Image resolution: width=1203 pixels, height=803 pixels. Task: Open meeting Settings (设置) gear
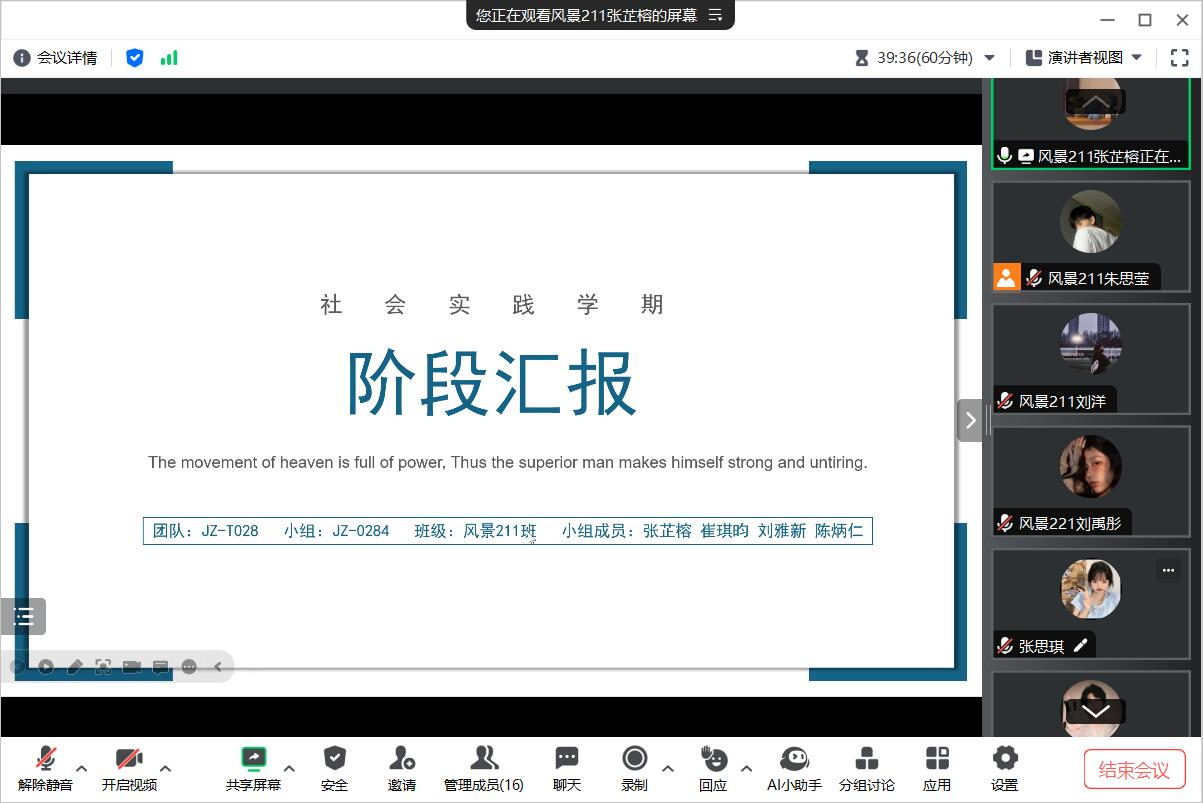[x=1004, y=759]
